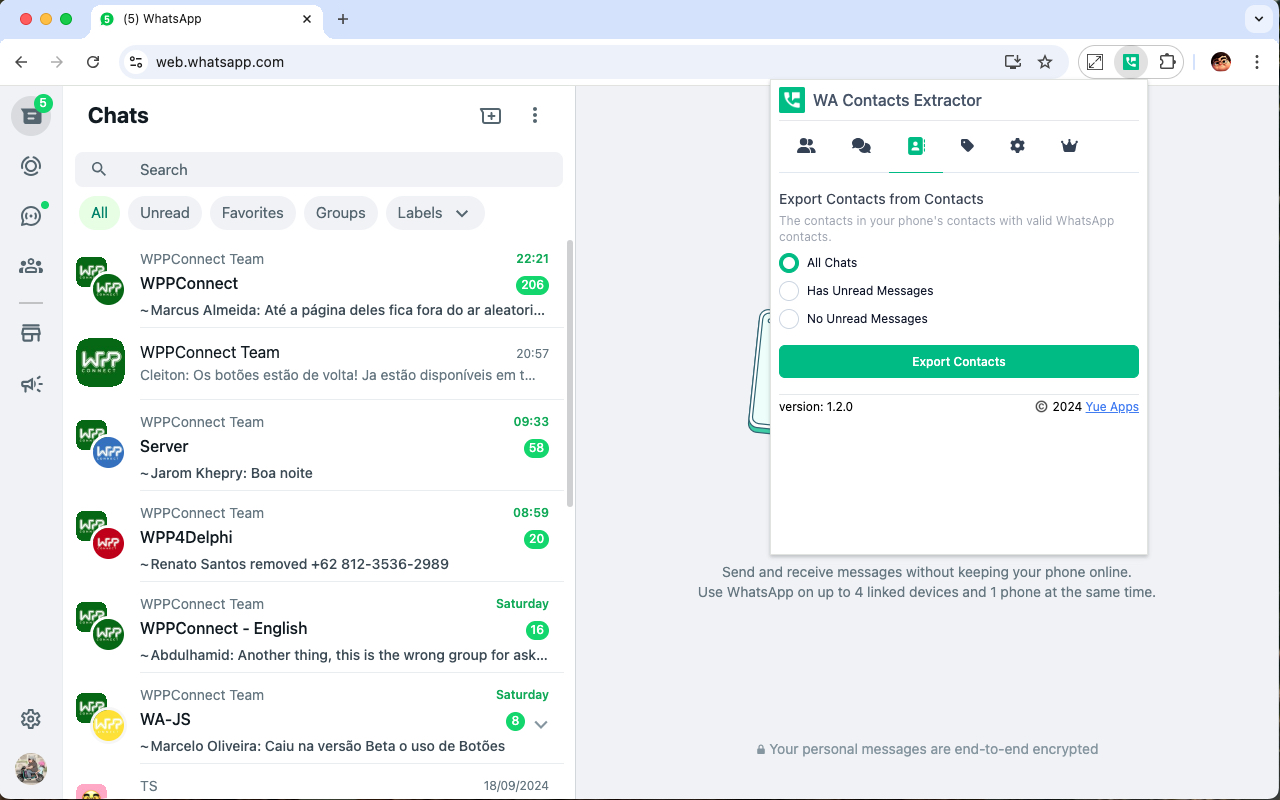Open the Extensions puzzle icon
This screenshot has height=800, width=1280.
click(x=1167, y=62)
